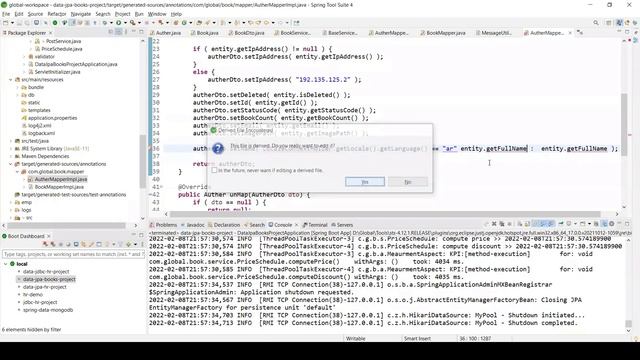Expand the JRE System Library node
Image resolution: width=640 pixels, height=360 pixels.
coord(11,149)
